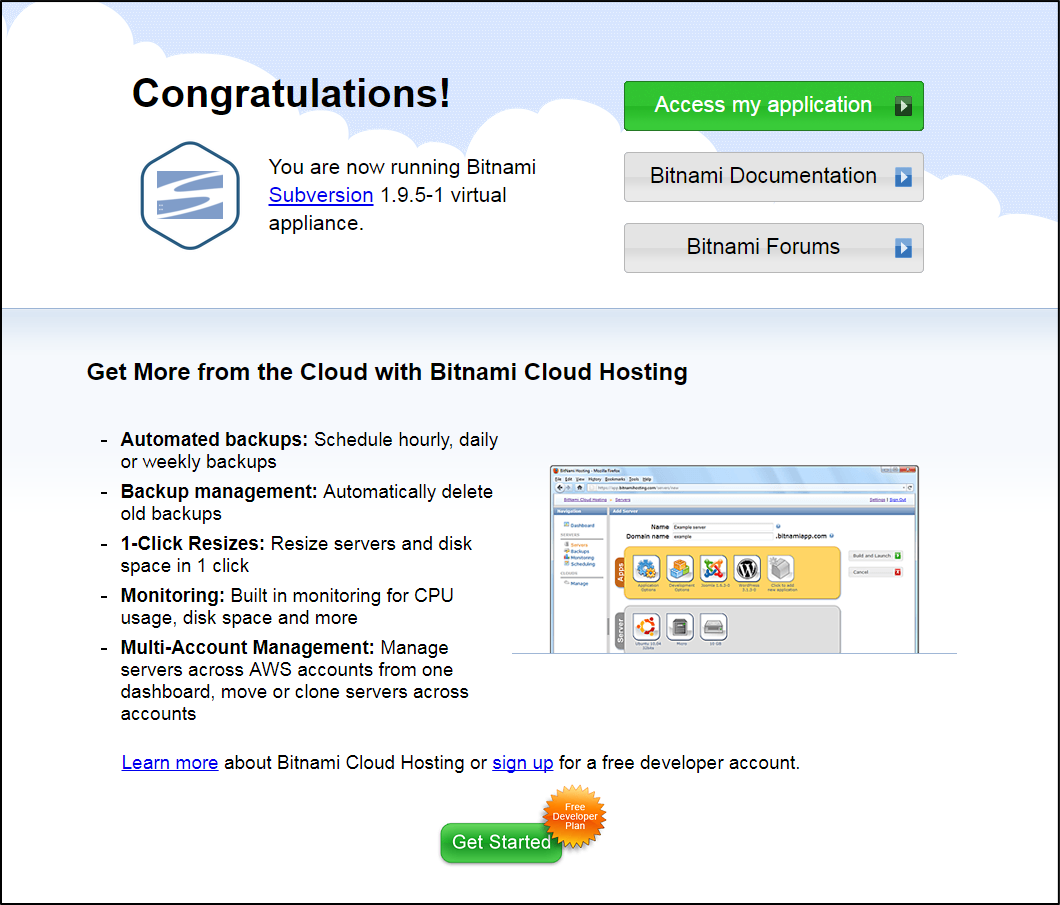
Task: Click the Backup management bullet text
Action: [306, 502]
